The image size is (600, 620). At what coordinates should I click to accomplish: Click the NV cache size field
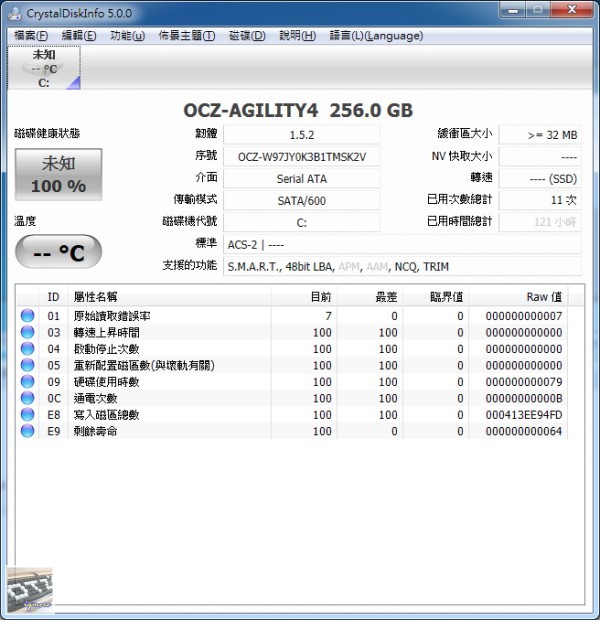[x=540, y=157]
